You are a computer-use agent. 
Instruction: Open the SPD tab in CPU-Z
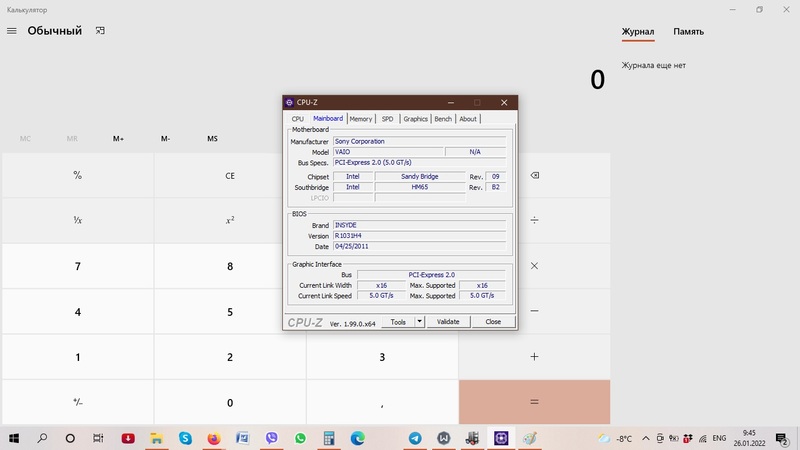(387, 119)
